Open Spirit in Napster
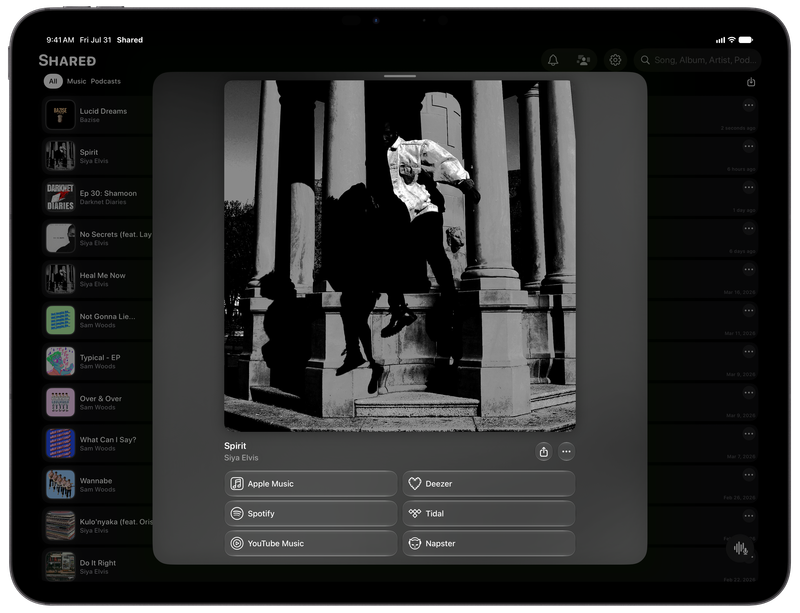 (489, 544)
